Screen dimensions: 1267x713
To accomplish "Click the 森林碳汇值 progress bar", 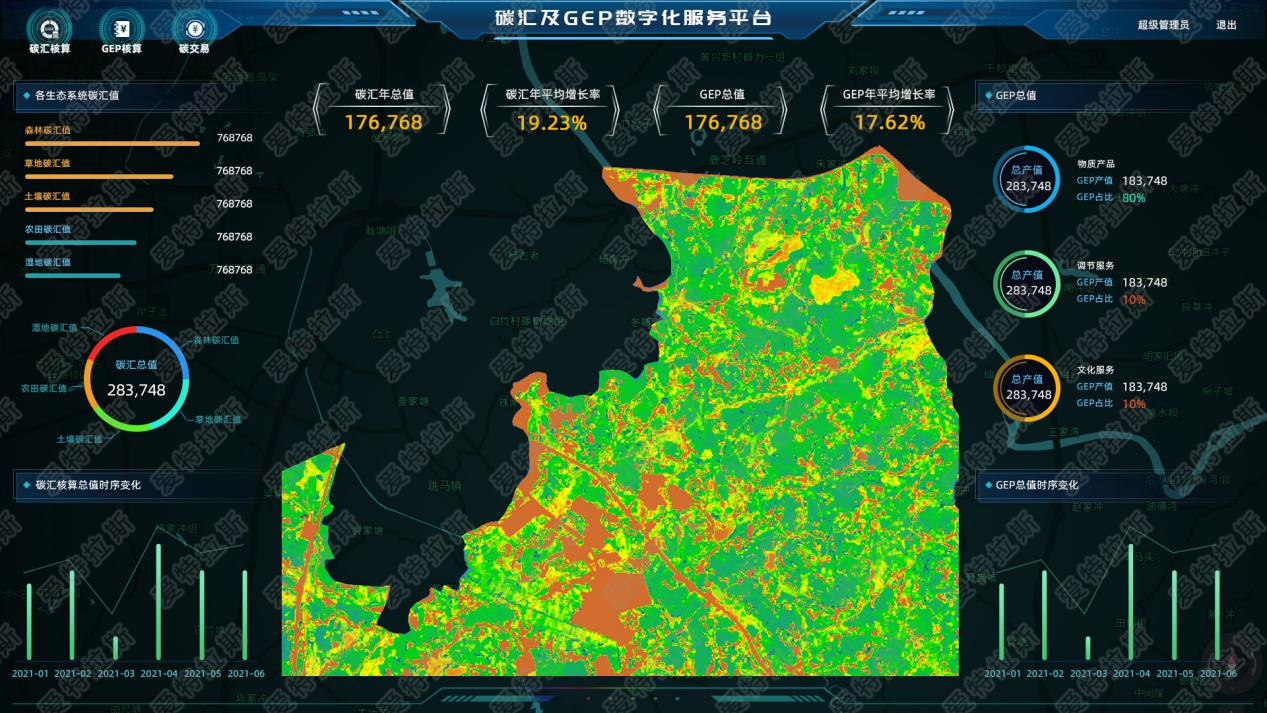I will tap(112, 143).
